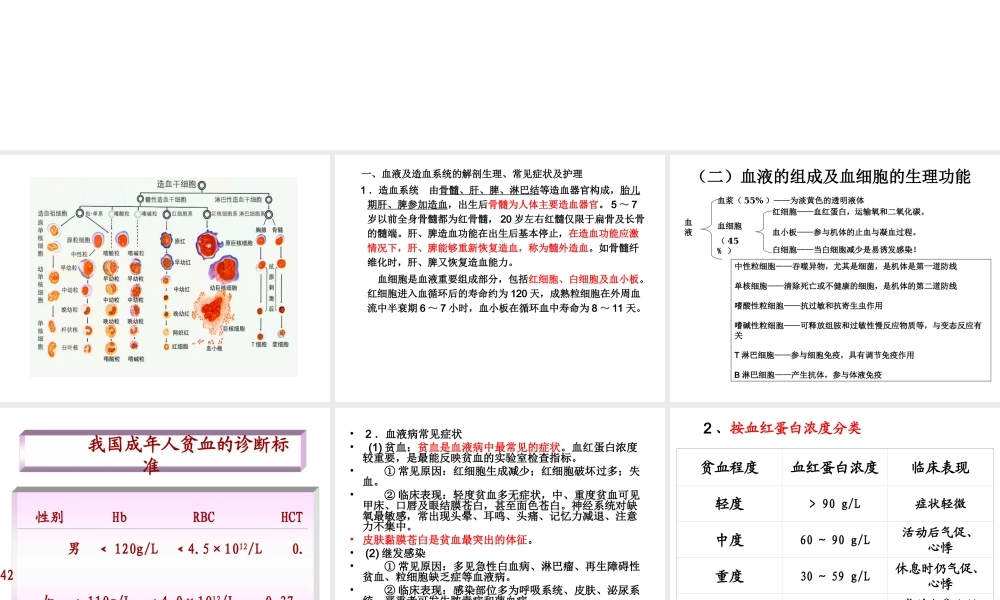Click the 30 ~ 59 g/L cell
This screenshot has width=1000, height=600.
click(x=835, y=576)
